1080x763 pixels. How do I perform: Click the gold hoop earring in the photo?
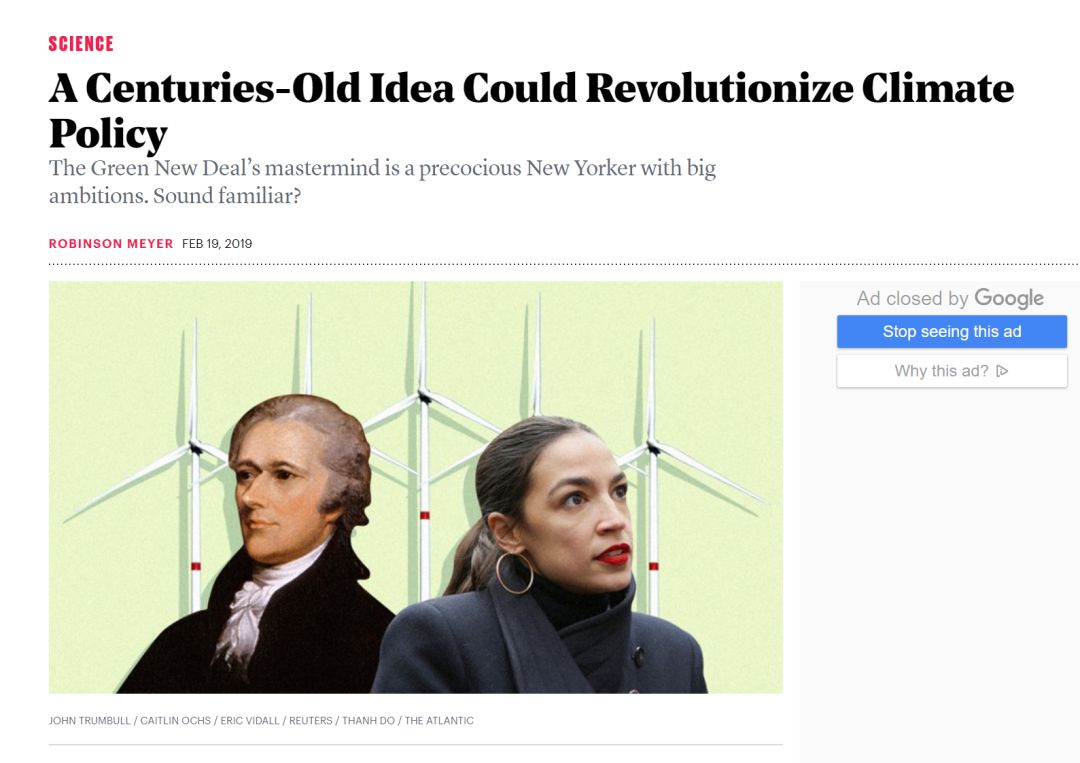pos(515,573)
